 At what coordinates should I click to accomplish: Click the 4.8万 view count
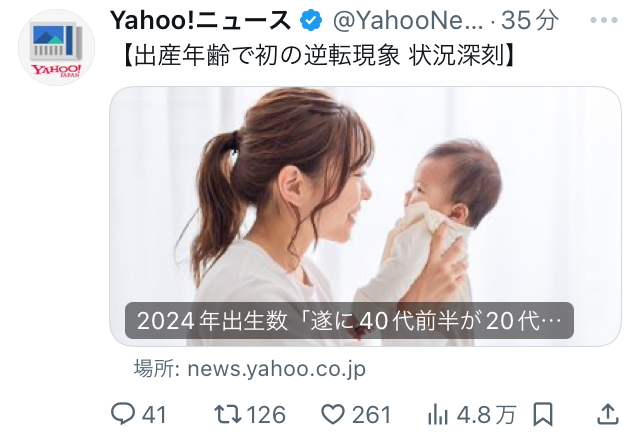click(487, 415)
